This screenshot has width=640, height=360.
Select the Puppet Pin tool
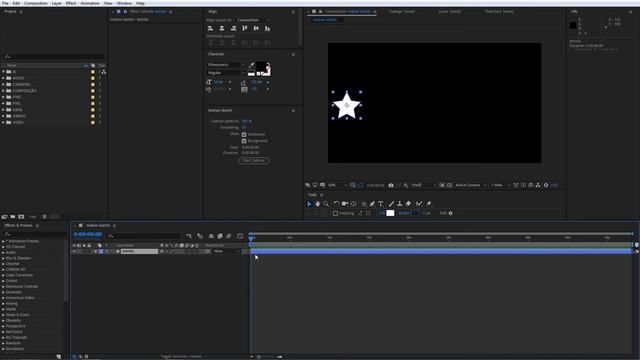point(429,204)
